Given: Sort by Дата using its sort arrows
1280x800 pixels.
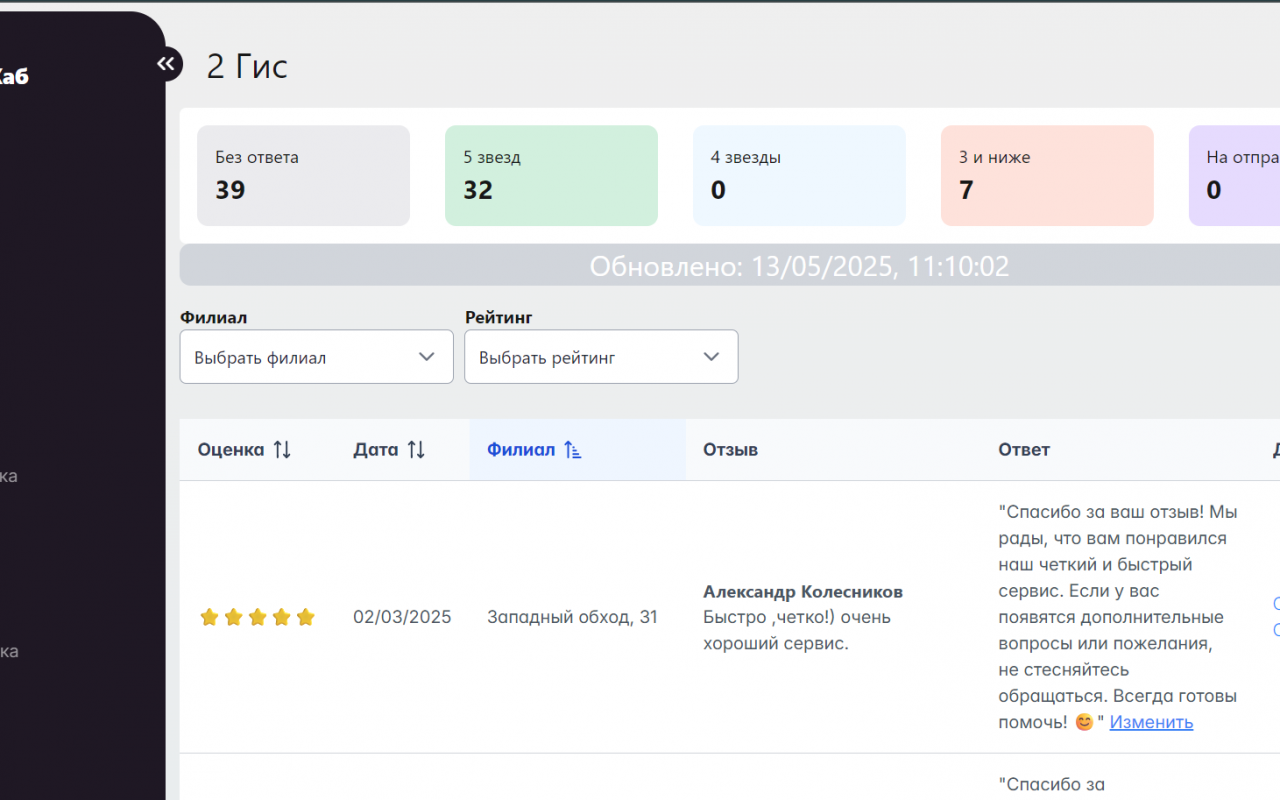Looking at the screenshot, I should pos(416,450).
